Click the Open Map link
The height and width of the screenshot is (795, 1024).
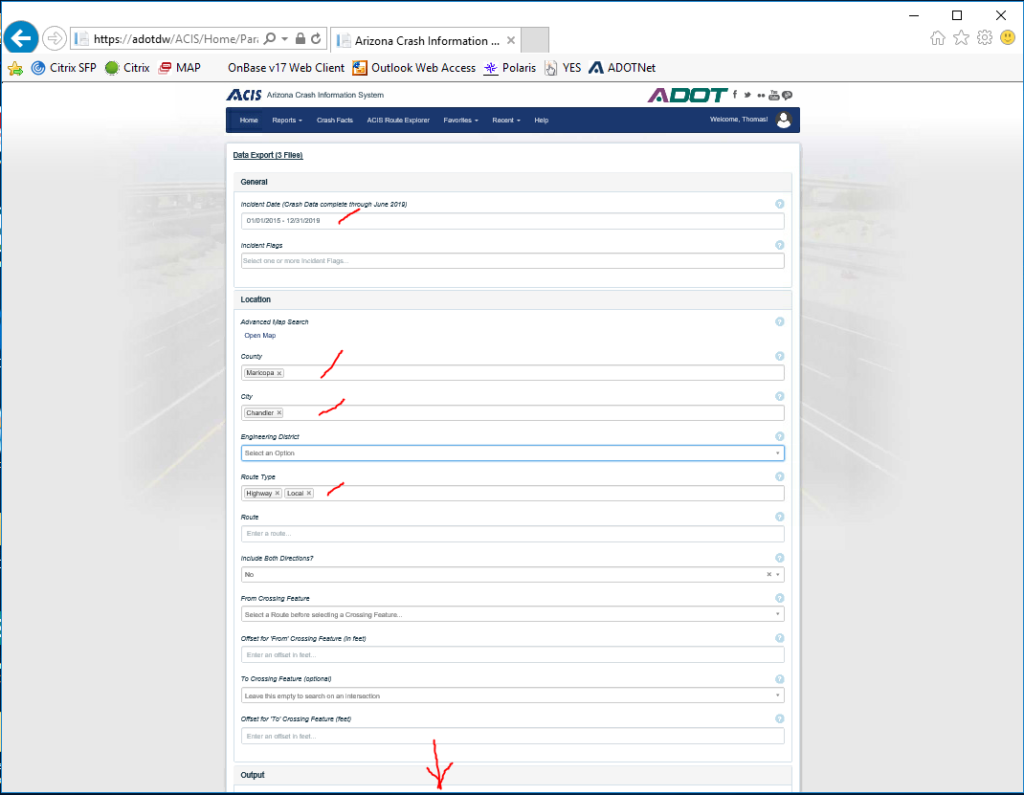(x=258, y=335)
